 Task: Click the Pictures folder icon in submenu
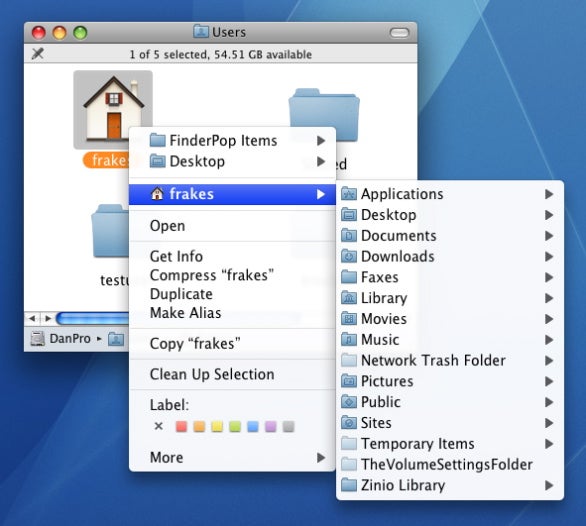(x=349, y=381)
